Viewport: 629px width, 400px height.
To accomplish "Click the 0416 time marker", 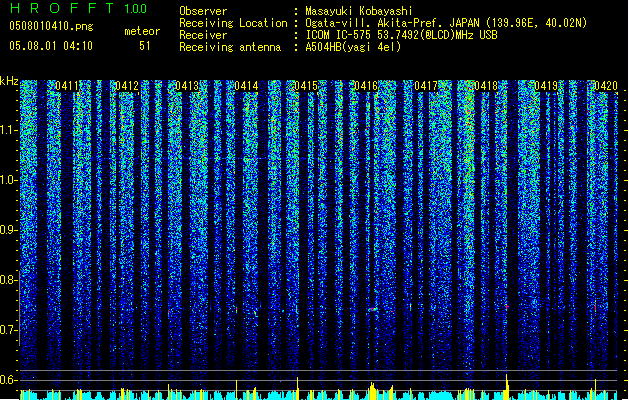I will [366, 86].
